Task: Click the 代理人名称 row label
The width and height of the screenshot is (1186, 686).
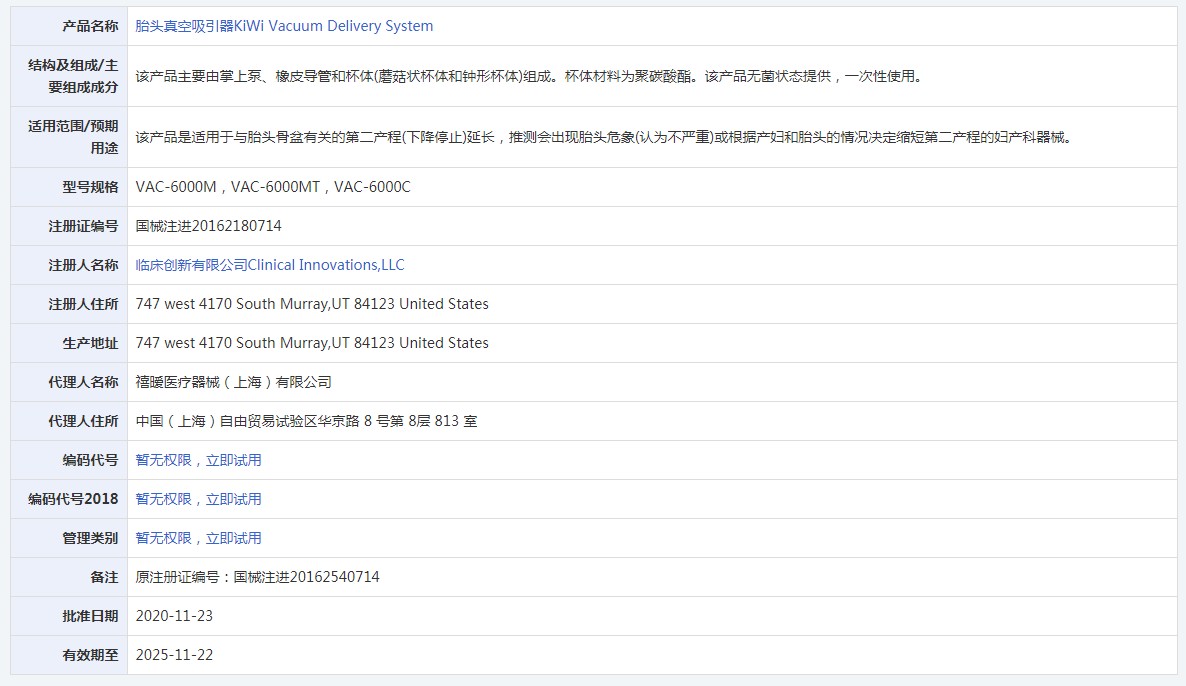Action: 83,382
